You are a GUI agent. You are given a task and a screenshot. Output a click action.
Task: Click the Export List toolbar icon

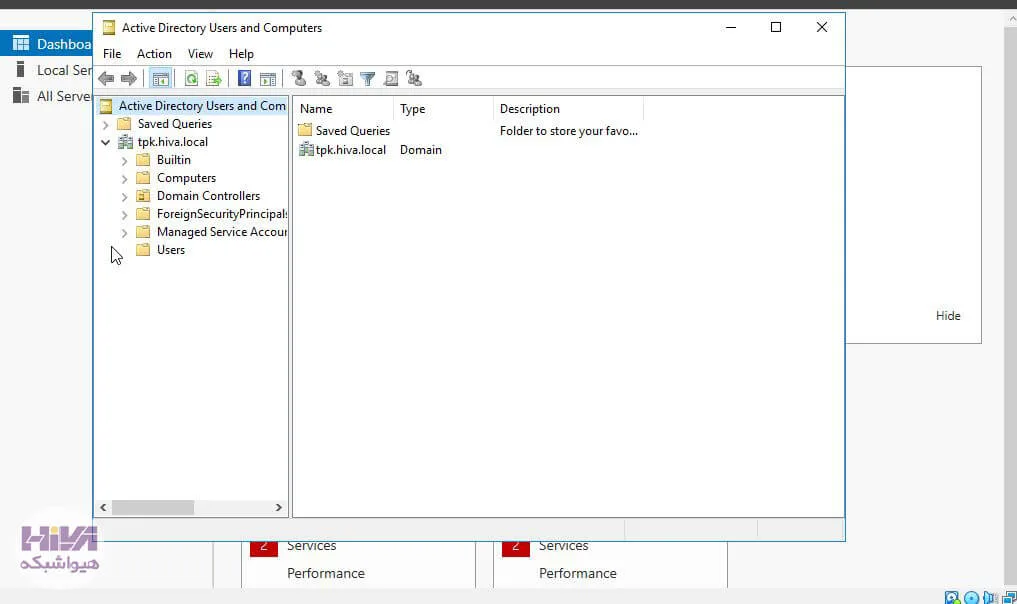point(213,79)
